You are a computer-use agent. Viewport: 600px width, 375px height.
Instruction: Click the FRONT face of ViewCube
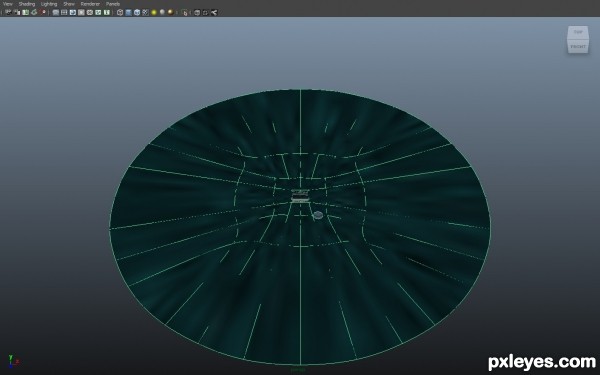pos(578,46)
